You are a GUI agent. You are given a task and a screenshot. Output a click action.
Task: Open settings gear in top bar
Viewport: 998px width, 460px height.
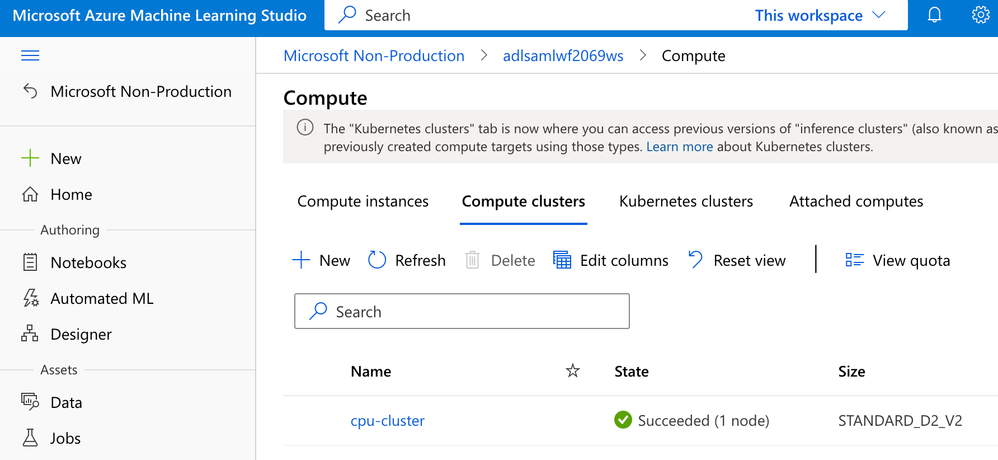[980, 15]
